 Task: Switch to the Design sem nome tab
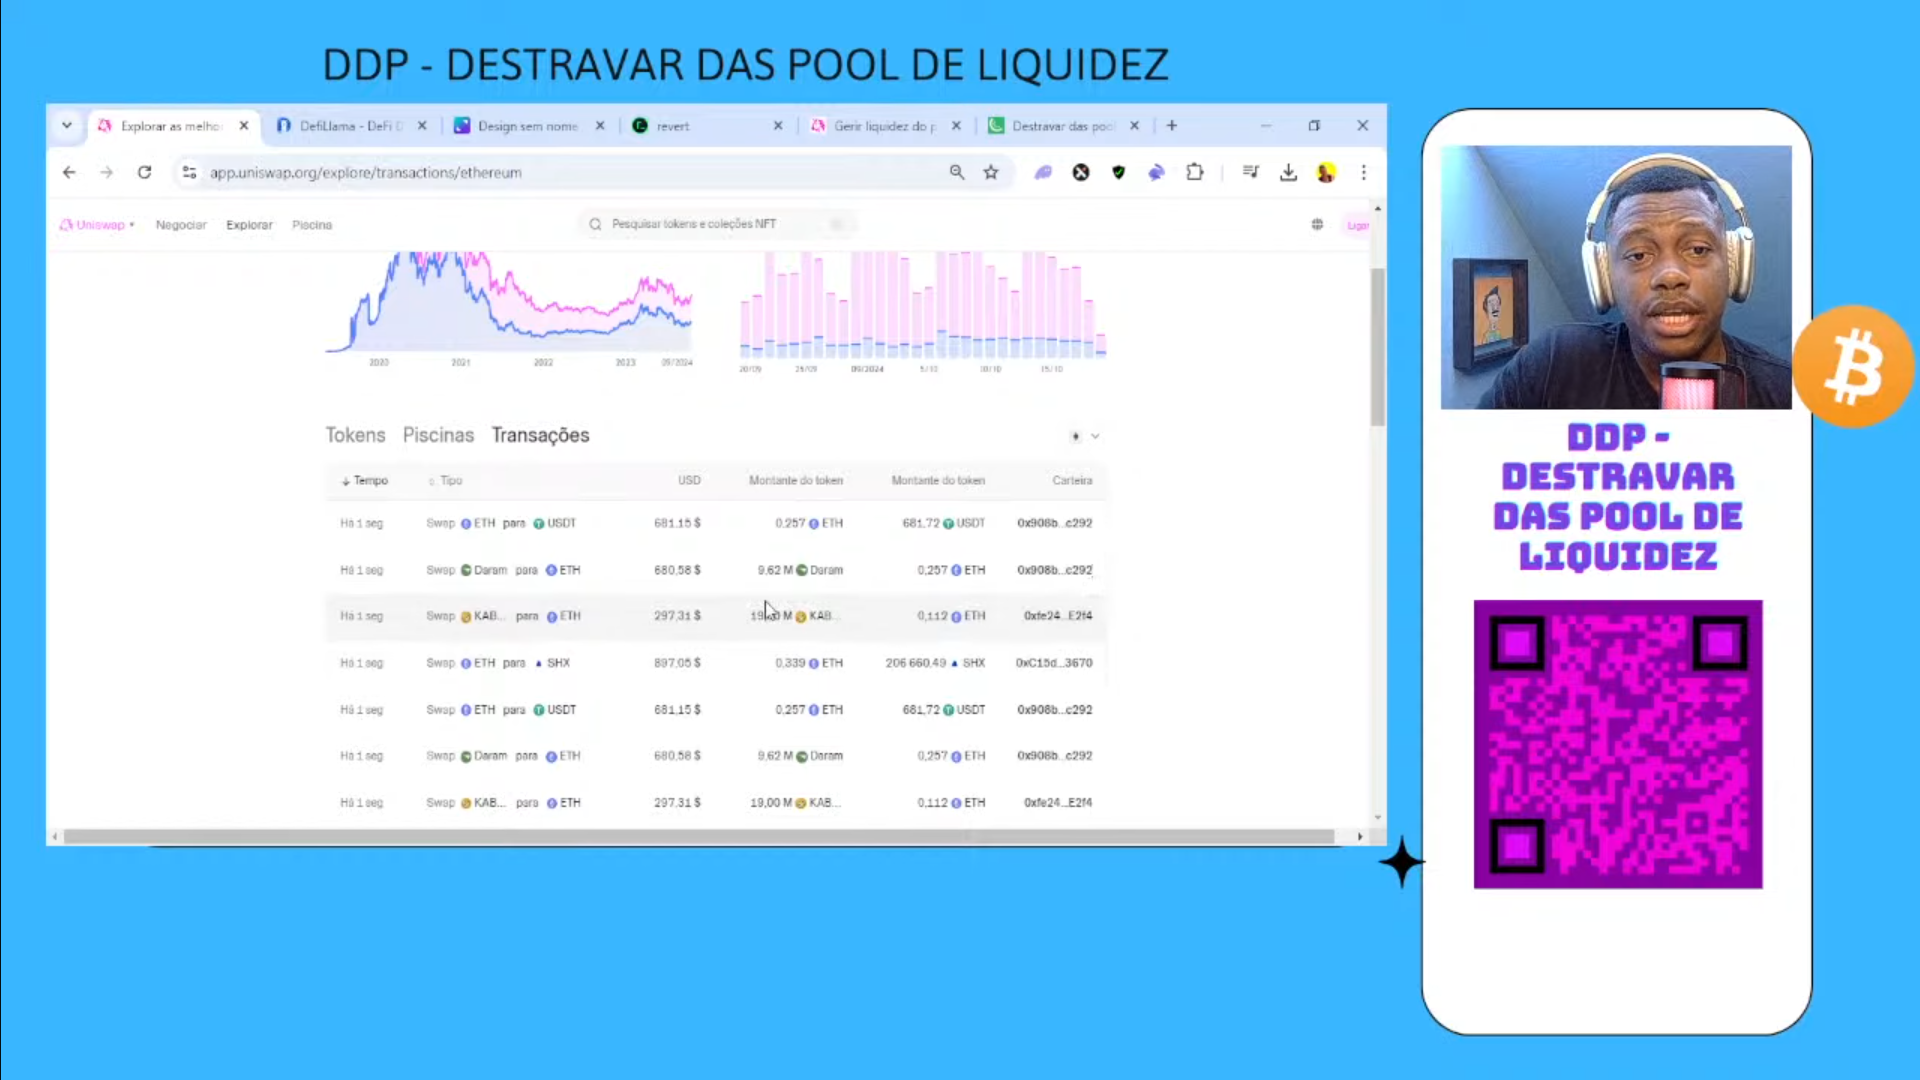[528, 125]
